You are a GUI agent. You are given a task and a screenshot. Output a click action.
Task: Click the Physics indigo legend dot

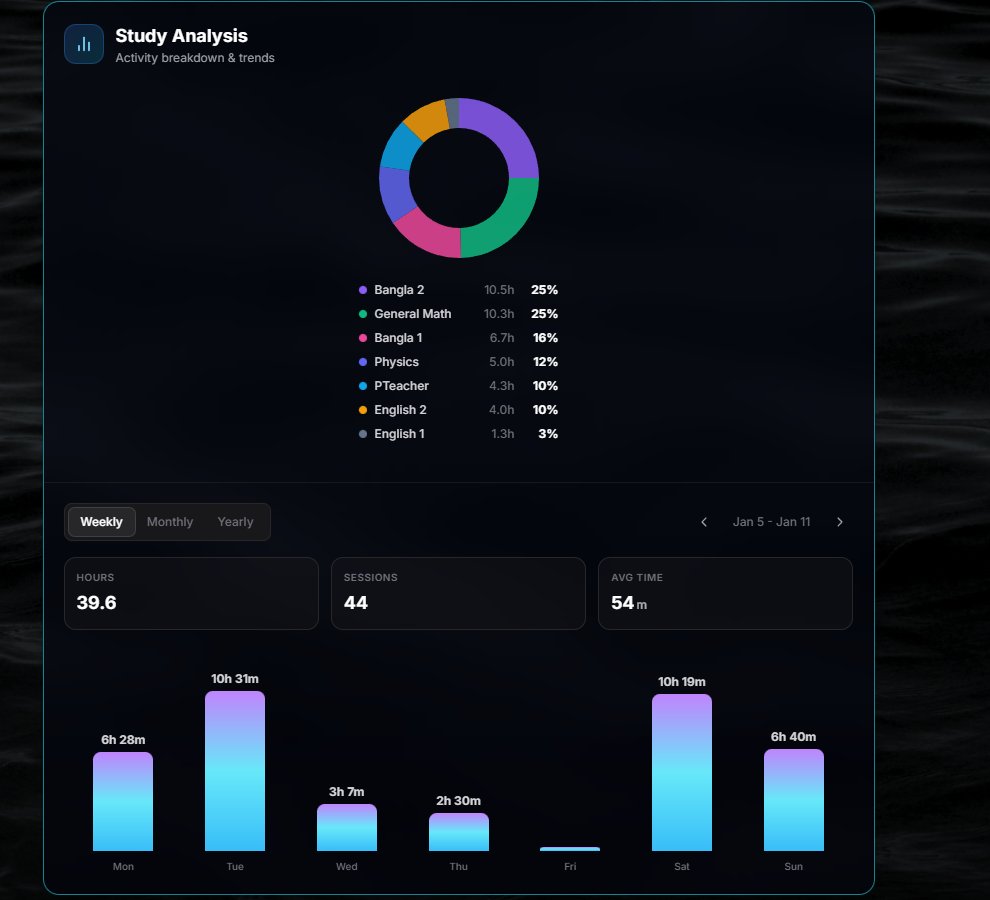363,362
